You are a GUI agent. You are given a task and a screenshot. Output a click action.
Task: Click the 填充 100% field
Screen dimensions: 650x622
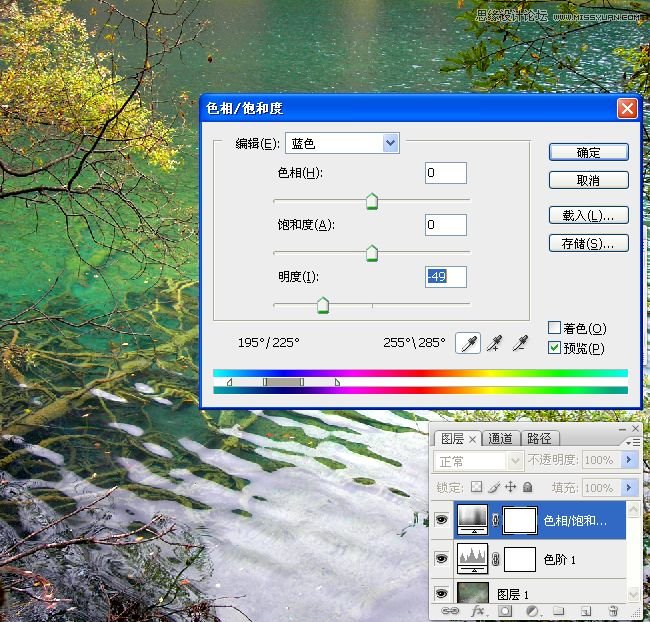click(601, 487)
